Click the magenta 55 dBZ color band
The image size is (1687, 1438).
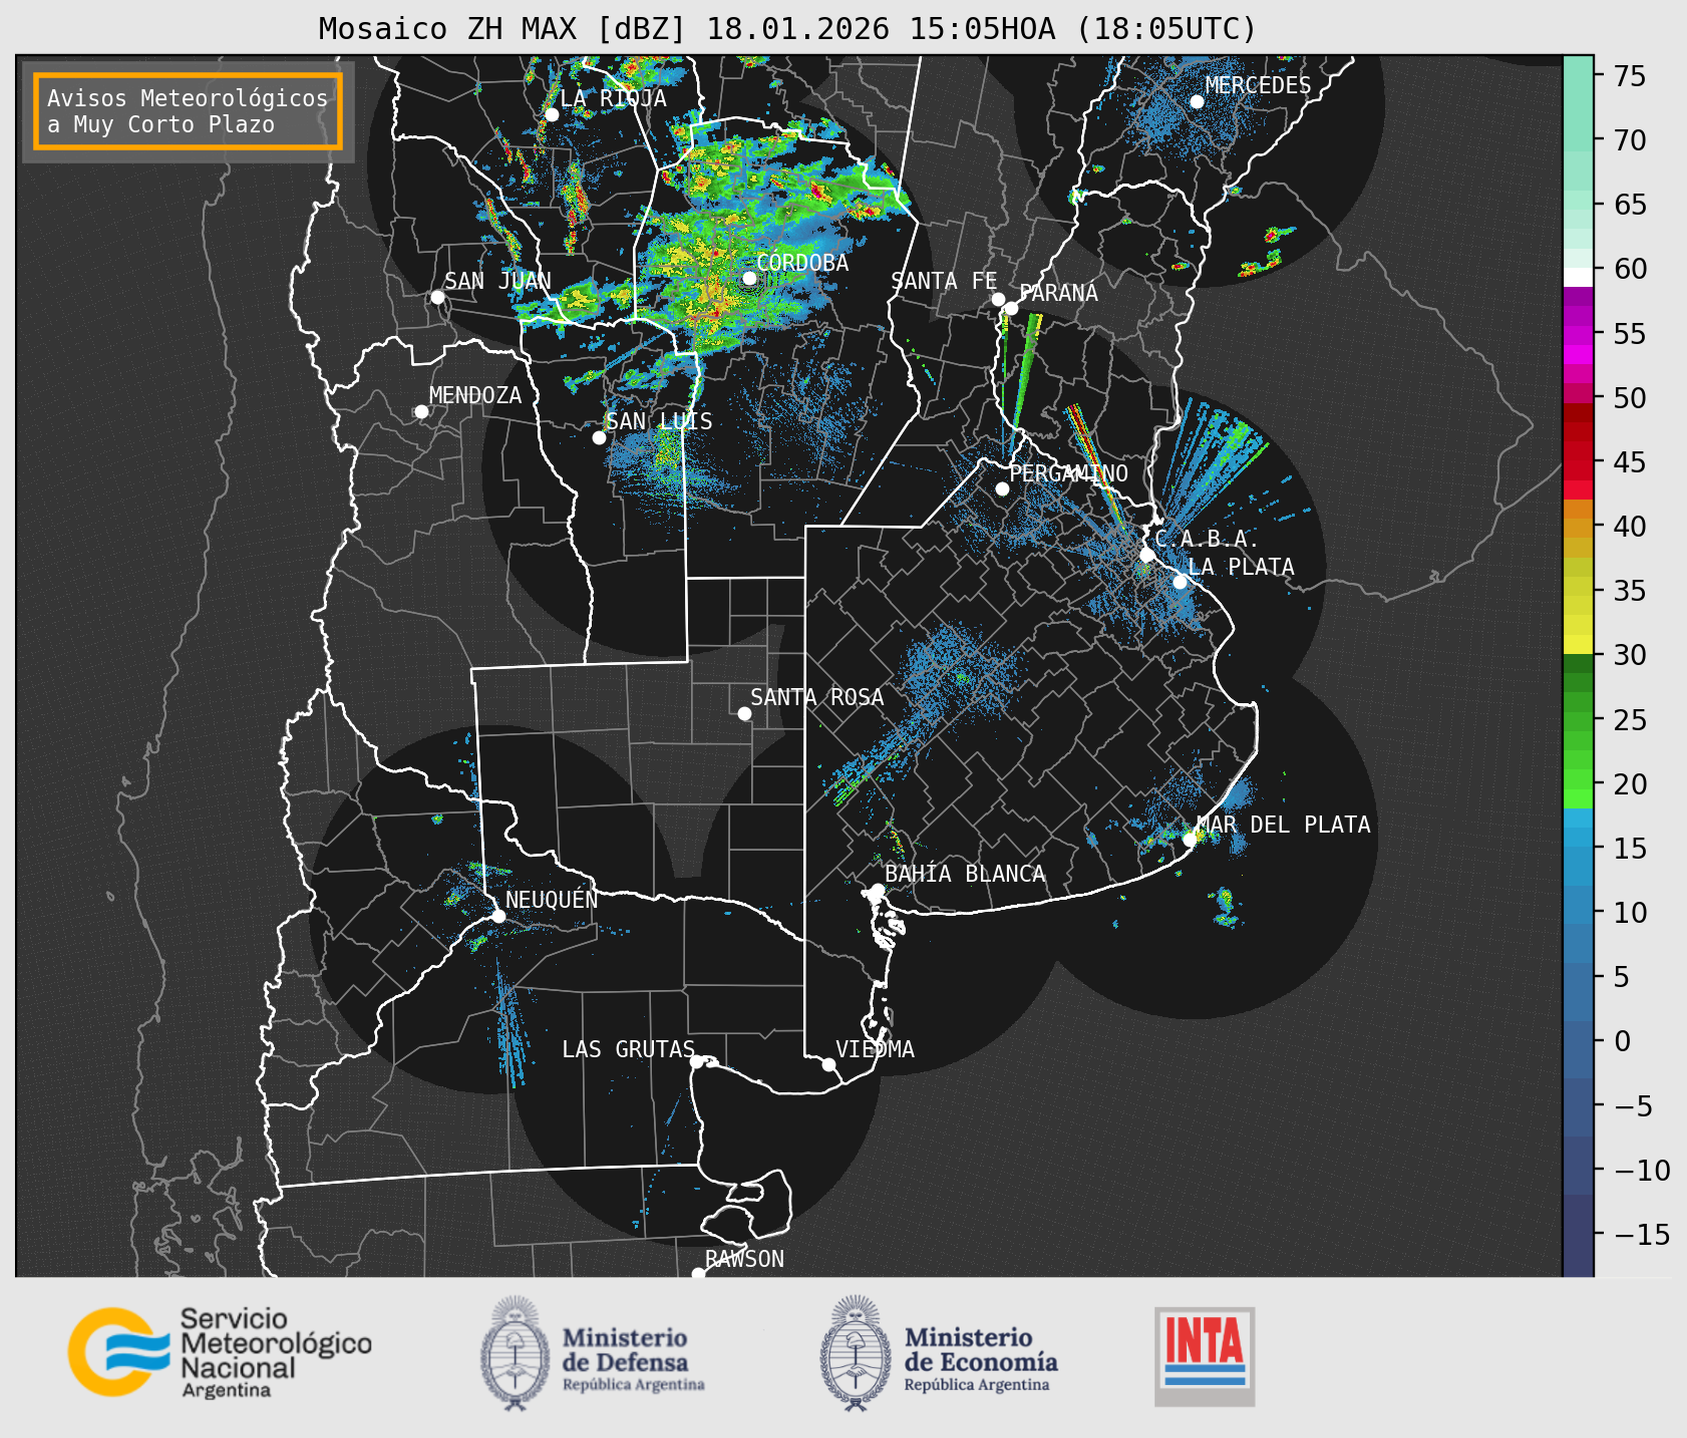coord(1577,335)
